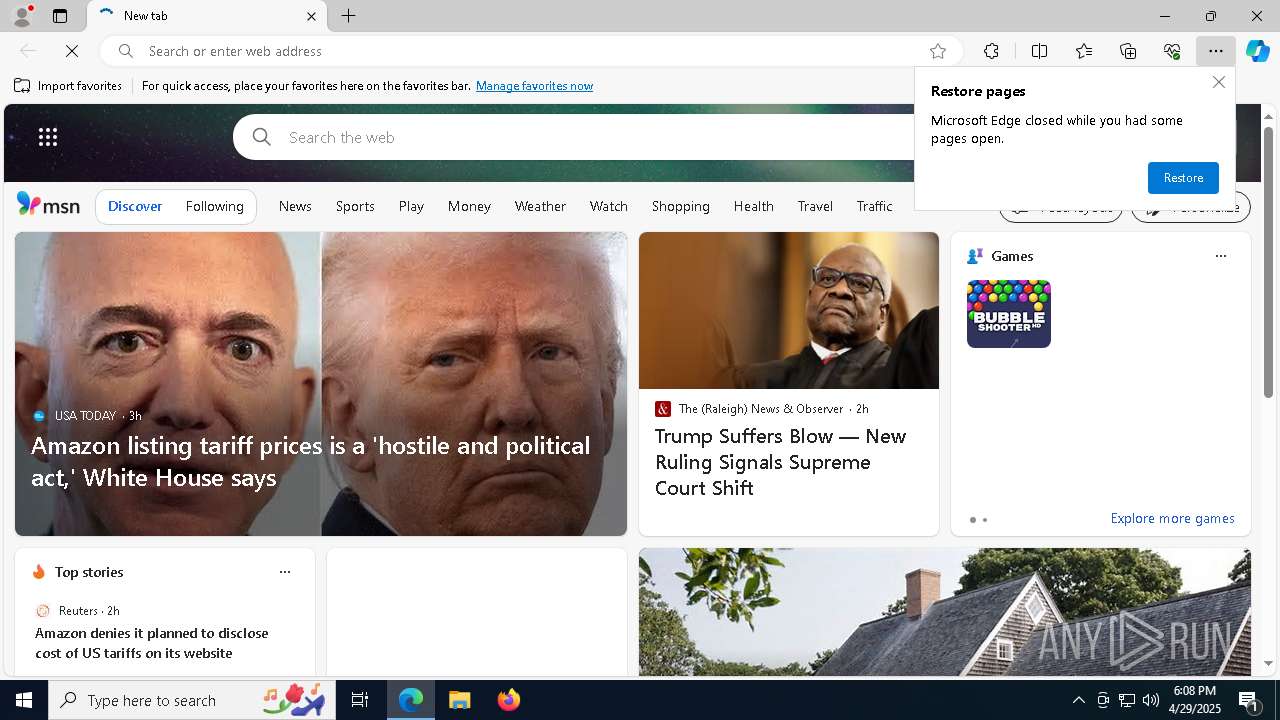Open the Edge profile icon
The width and height of the screenshot is (1280, 720).
point(21,16)
